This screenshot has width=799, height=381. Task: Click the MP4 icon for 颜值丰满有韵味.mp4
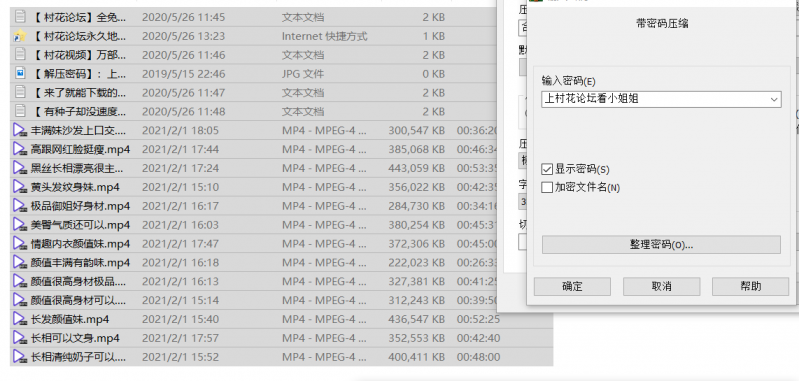coord(20,262)
